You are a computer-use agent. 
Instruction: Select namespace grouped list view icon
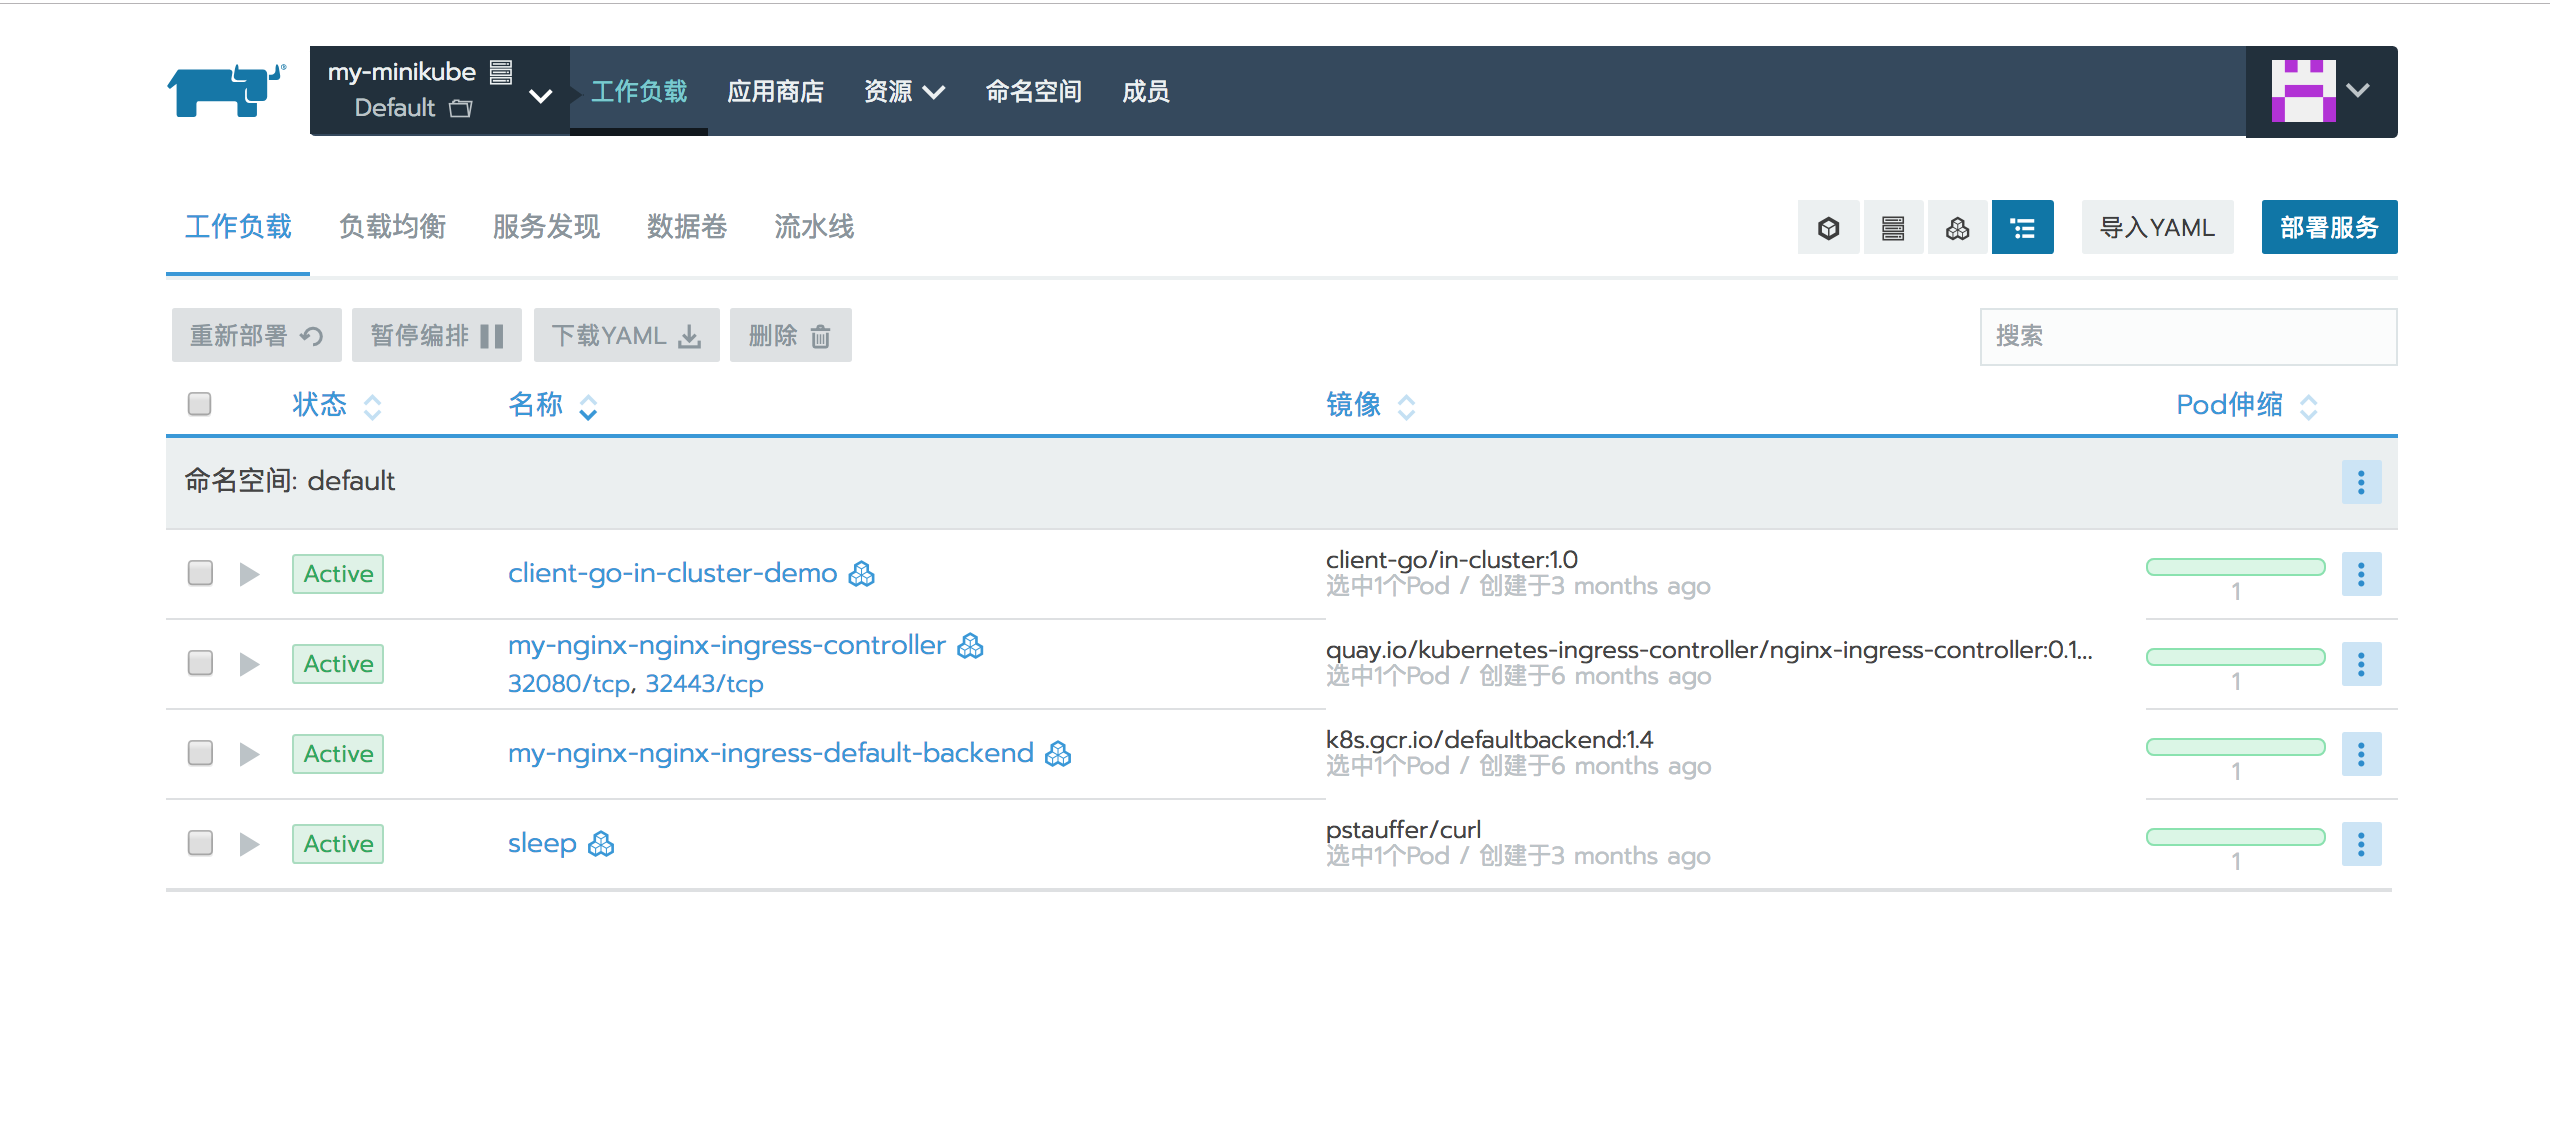[x=2022, y=228]
